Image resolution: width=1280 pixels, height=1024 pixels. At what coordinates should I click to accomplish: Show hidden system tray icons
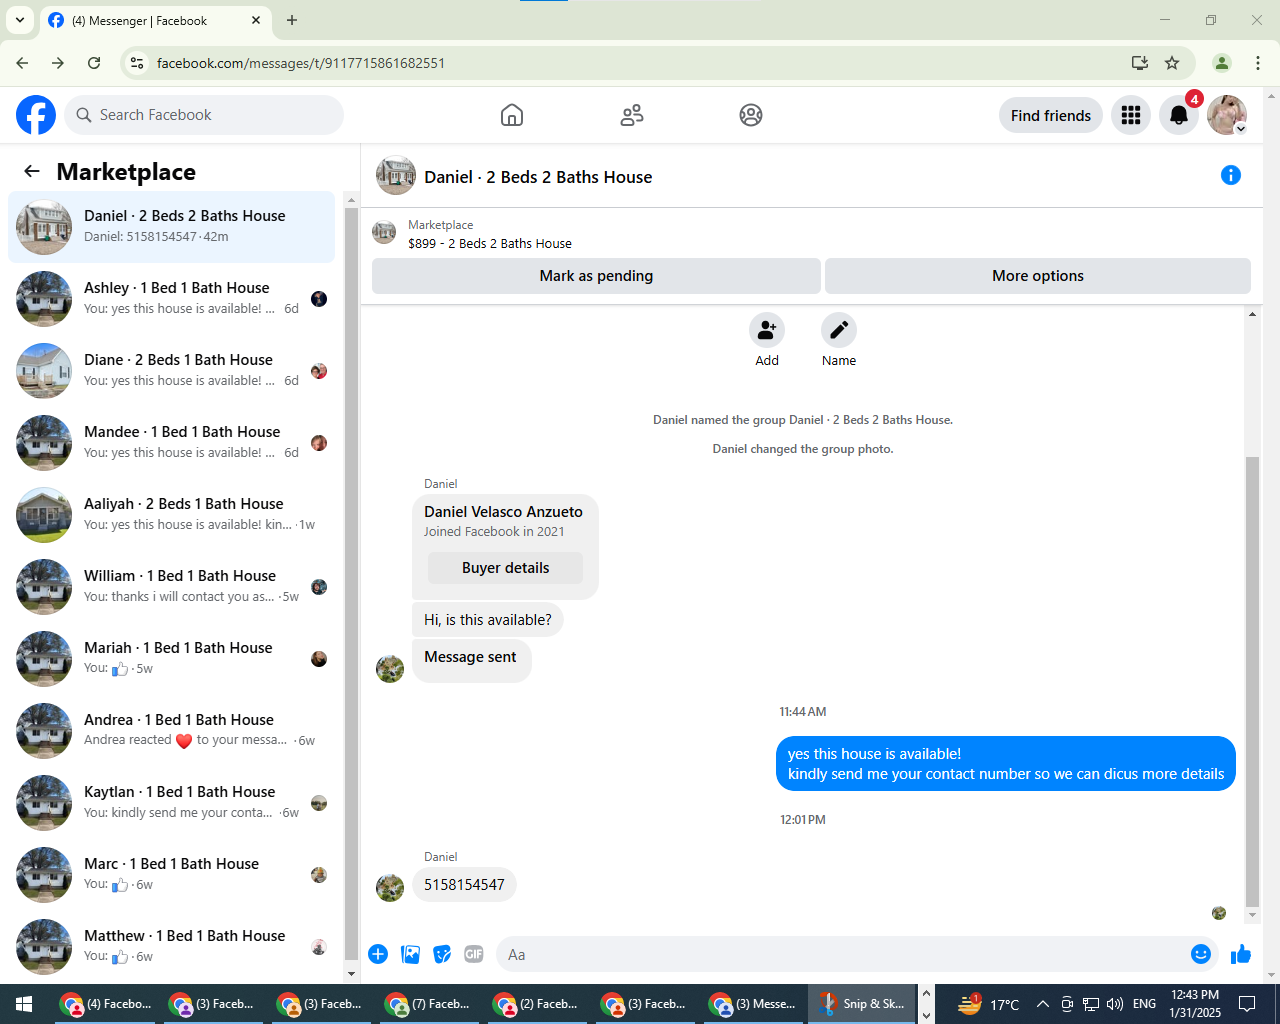click(1042, 1004)
